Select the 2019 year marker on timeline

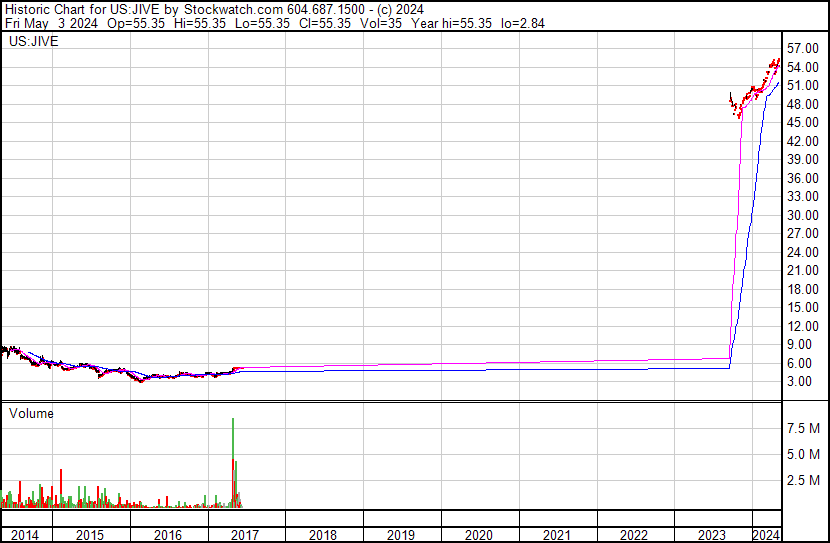point(401,535)
